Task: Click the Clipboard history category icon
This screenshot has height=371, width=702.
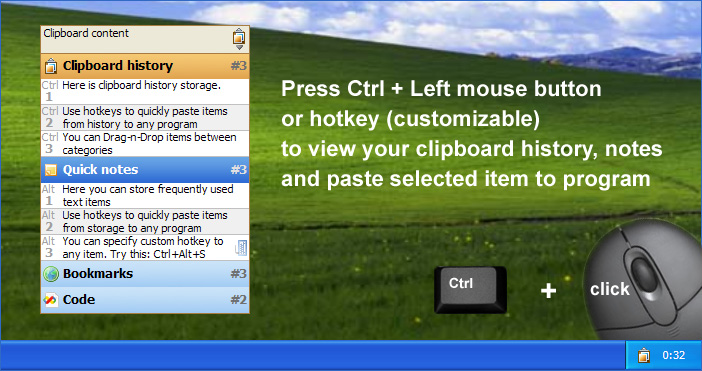Action: 51,66
